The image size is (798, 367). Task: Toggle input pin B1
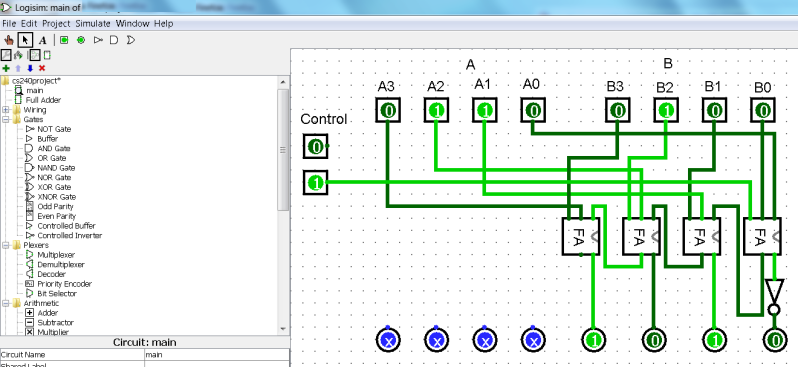tap(715, 110)
